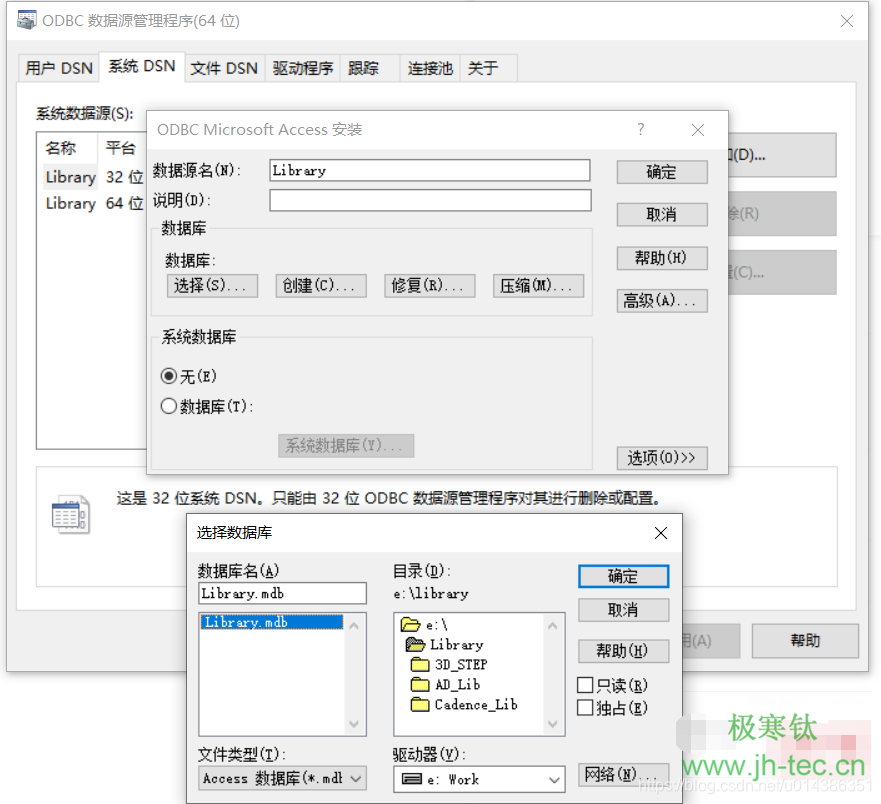Select the 数据库(T) radio button
The width and height of the screenshot is (881, 804).
169,407
